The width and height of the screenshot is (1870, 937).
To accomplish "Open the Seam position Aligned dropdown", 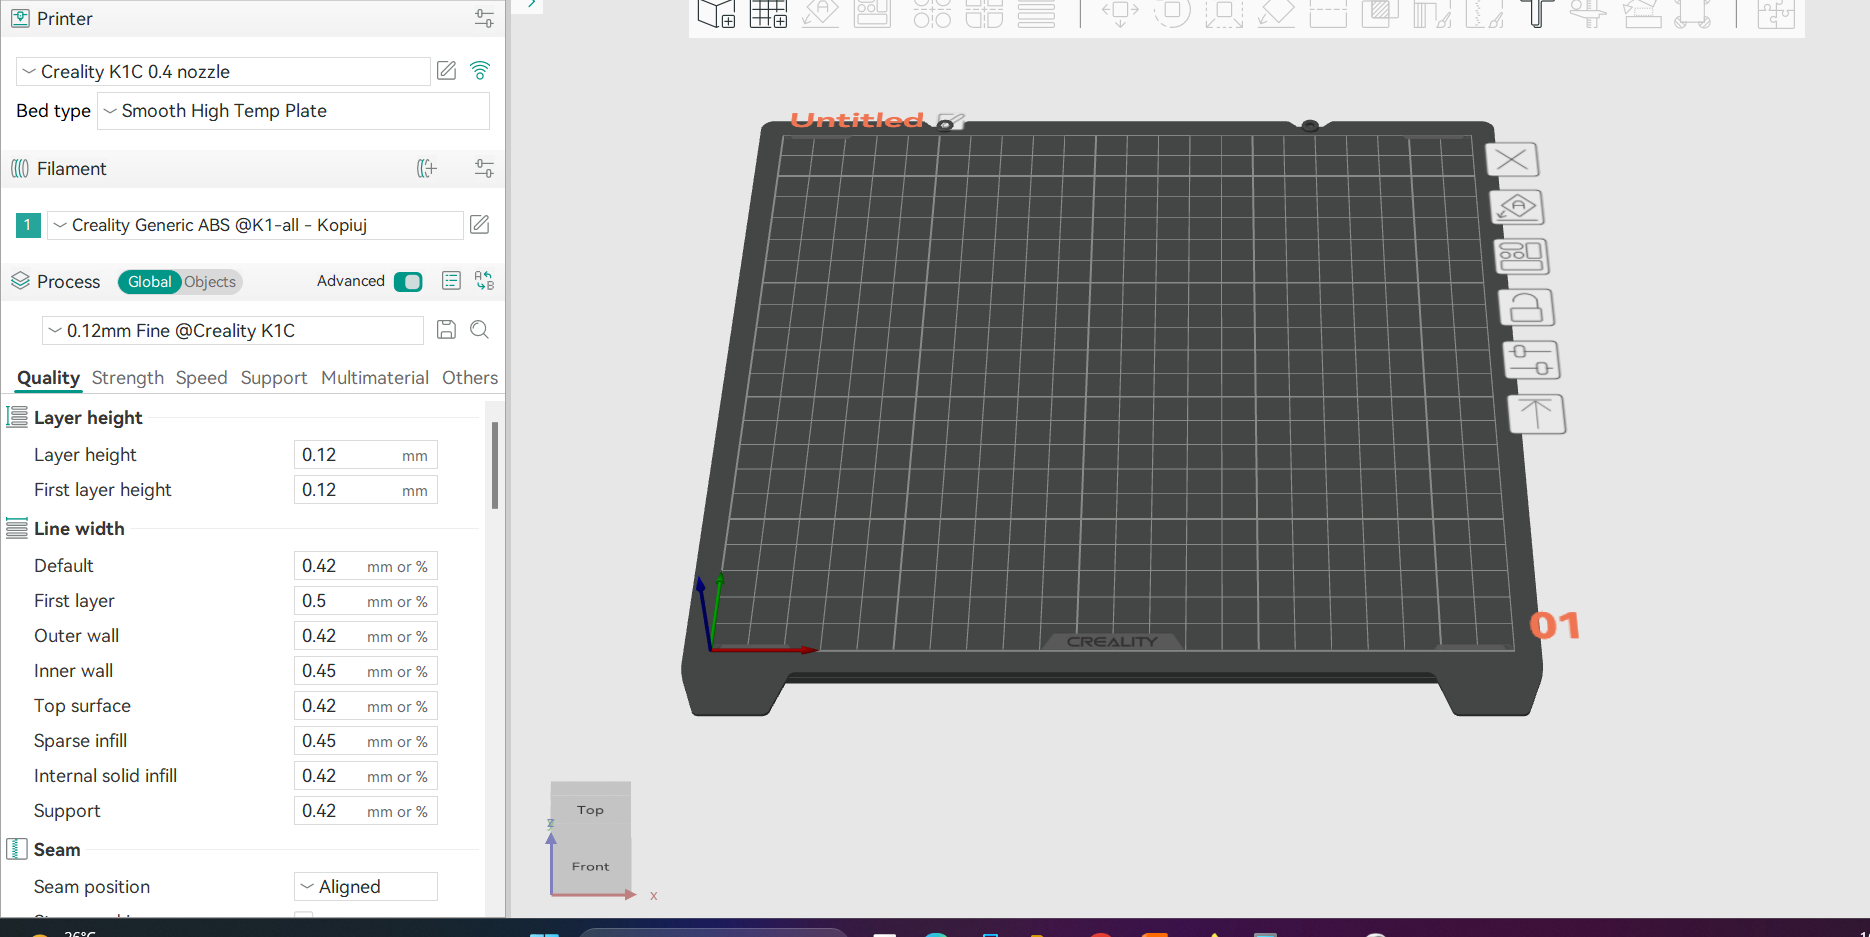I will 365,887.
